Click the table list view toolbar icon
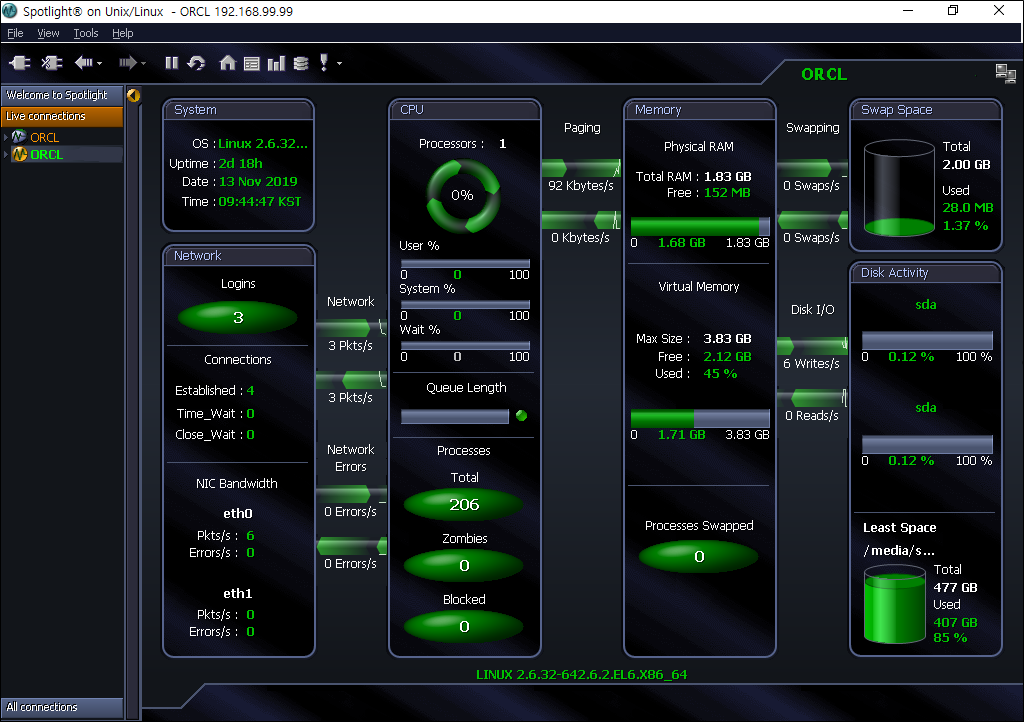 tap(251, 63)
